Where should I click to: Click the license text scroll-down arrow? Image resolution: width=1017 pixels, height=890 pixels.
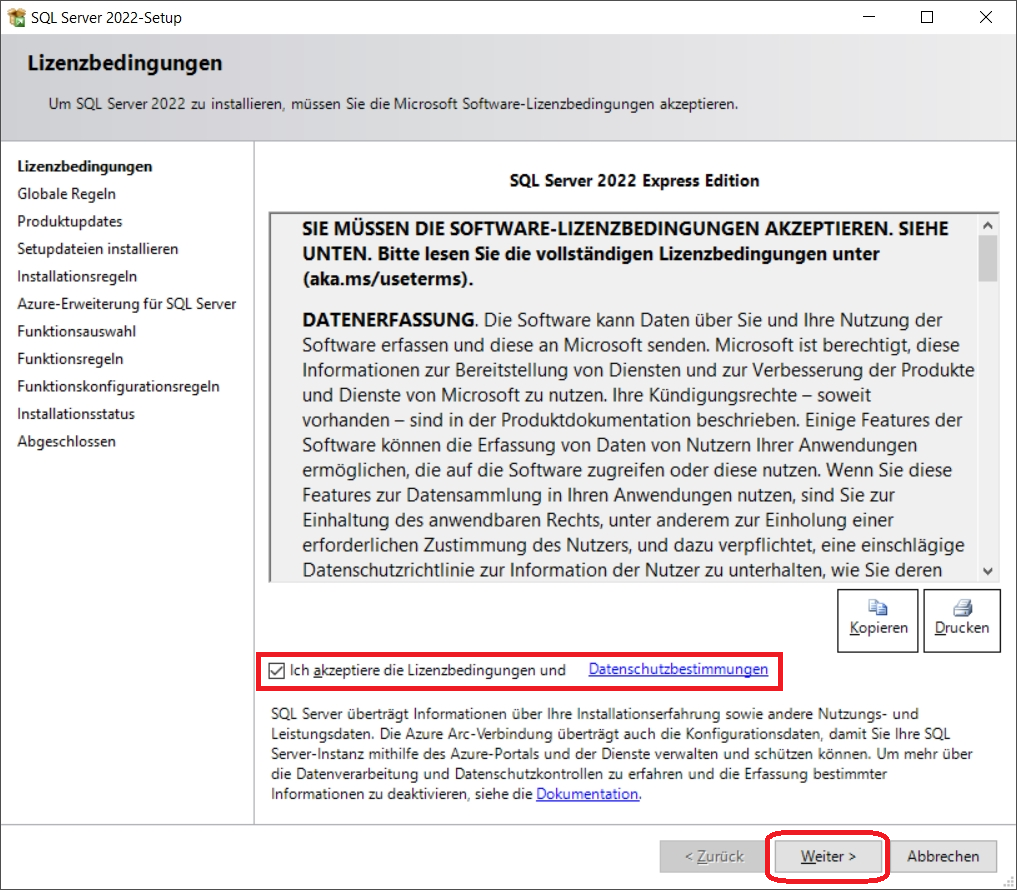click(x=988, y=571)
